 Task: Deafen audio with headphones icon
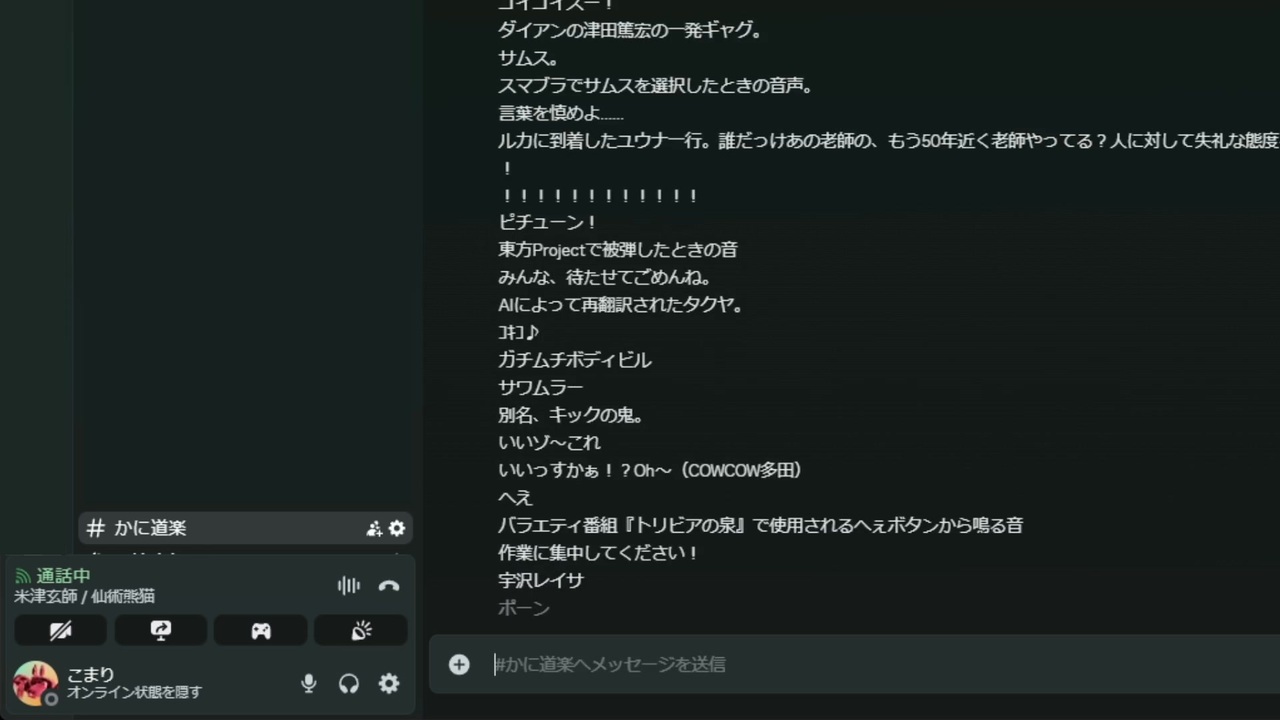click(x=349, y=683)
